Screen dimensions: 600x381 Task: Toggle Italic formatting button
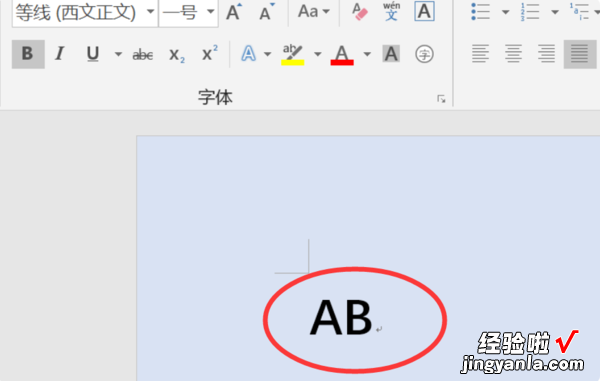point(60,54)
